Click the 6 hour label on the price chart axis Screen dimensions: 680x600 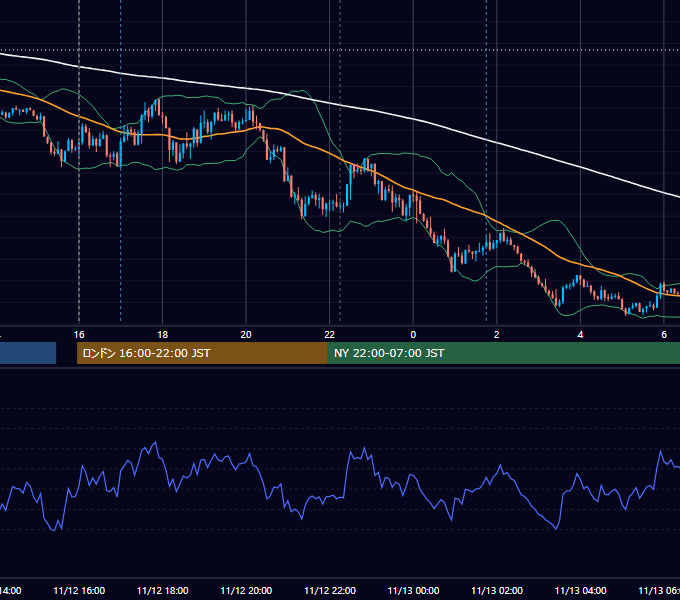click(x=664, y=335)
